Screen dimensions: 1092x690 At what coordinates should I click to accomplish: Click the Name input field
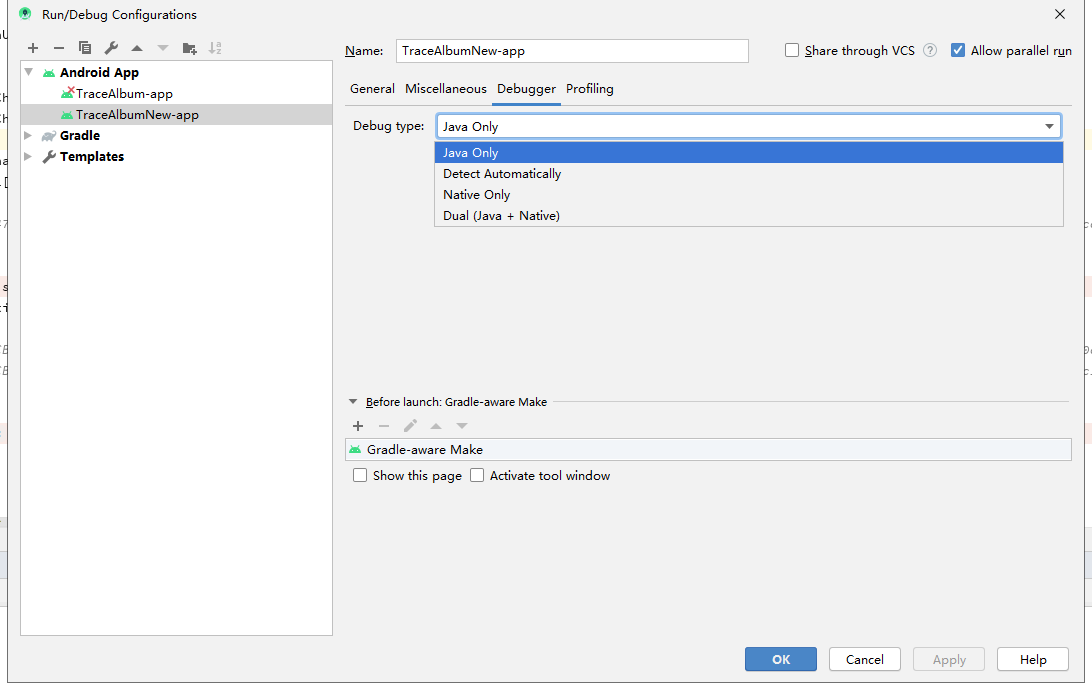[572, 50]
